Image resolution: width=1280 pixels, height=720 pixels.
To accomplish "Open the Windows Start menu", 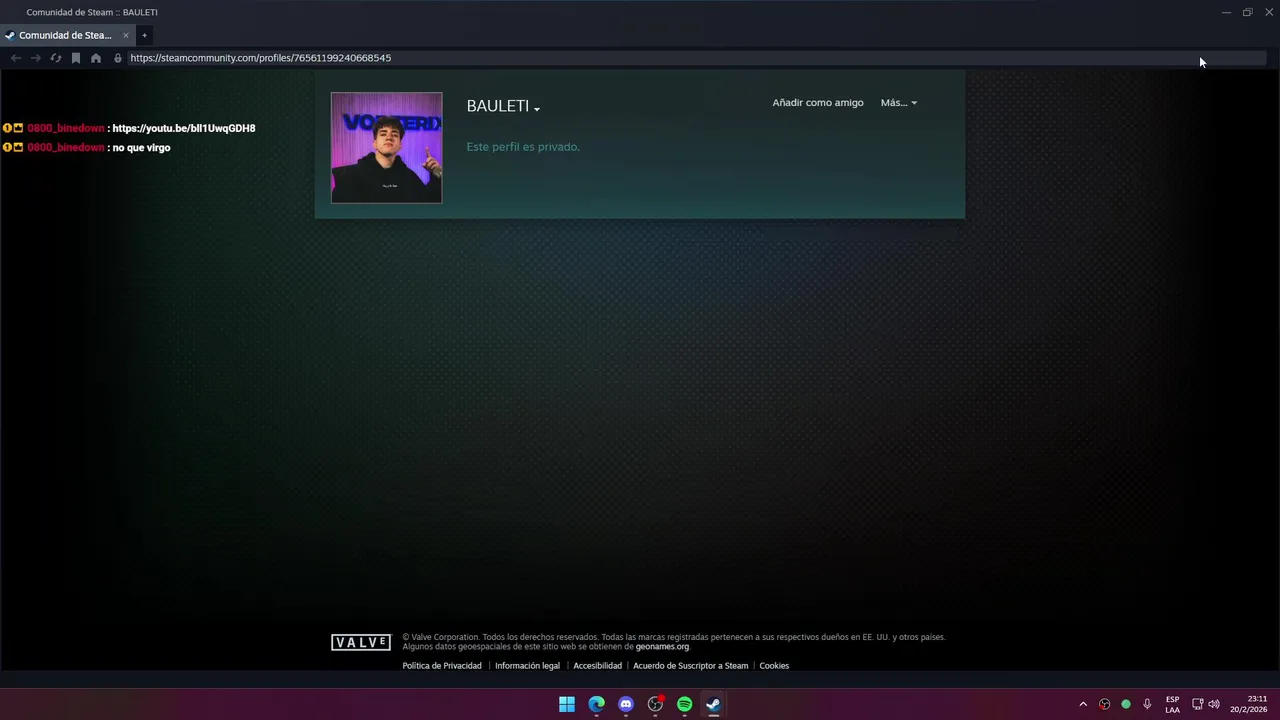I will click(x=567, y=704).
